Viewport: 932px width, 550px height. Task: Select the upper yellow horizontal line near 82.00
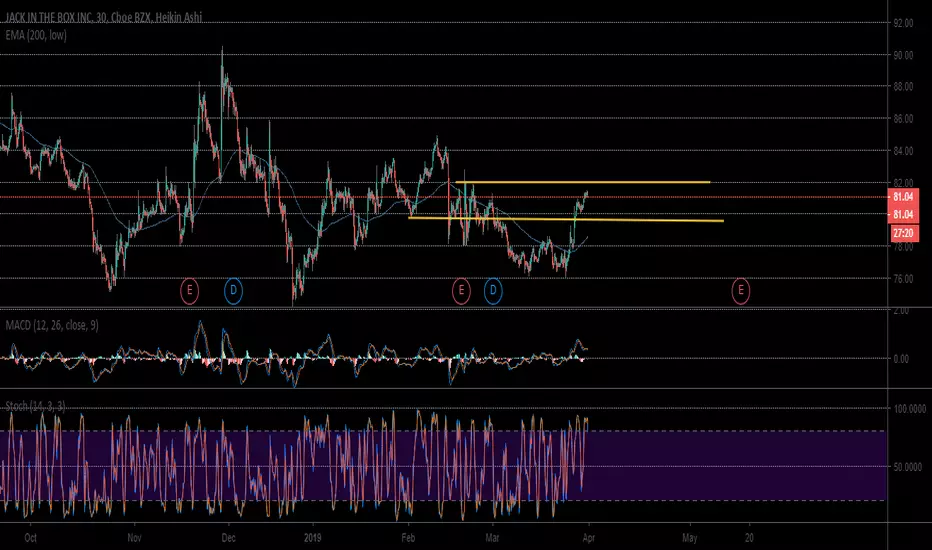582,182
